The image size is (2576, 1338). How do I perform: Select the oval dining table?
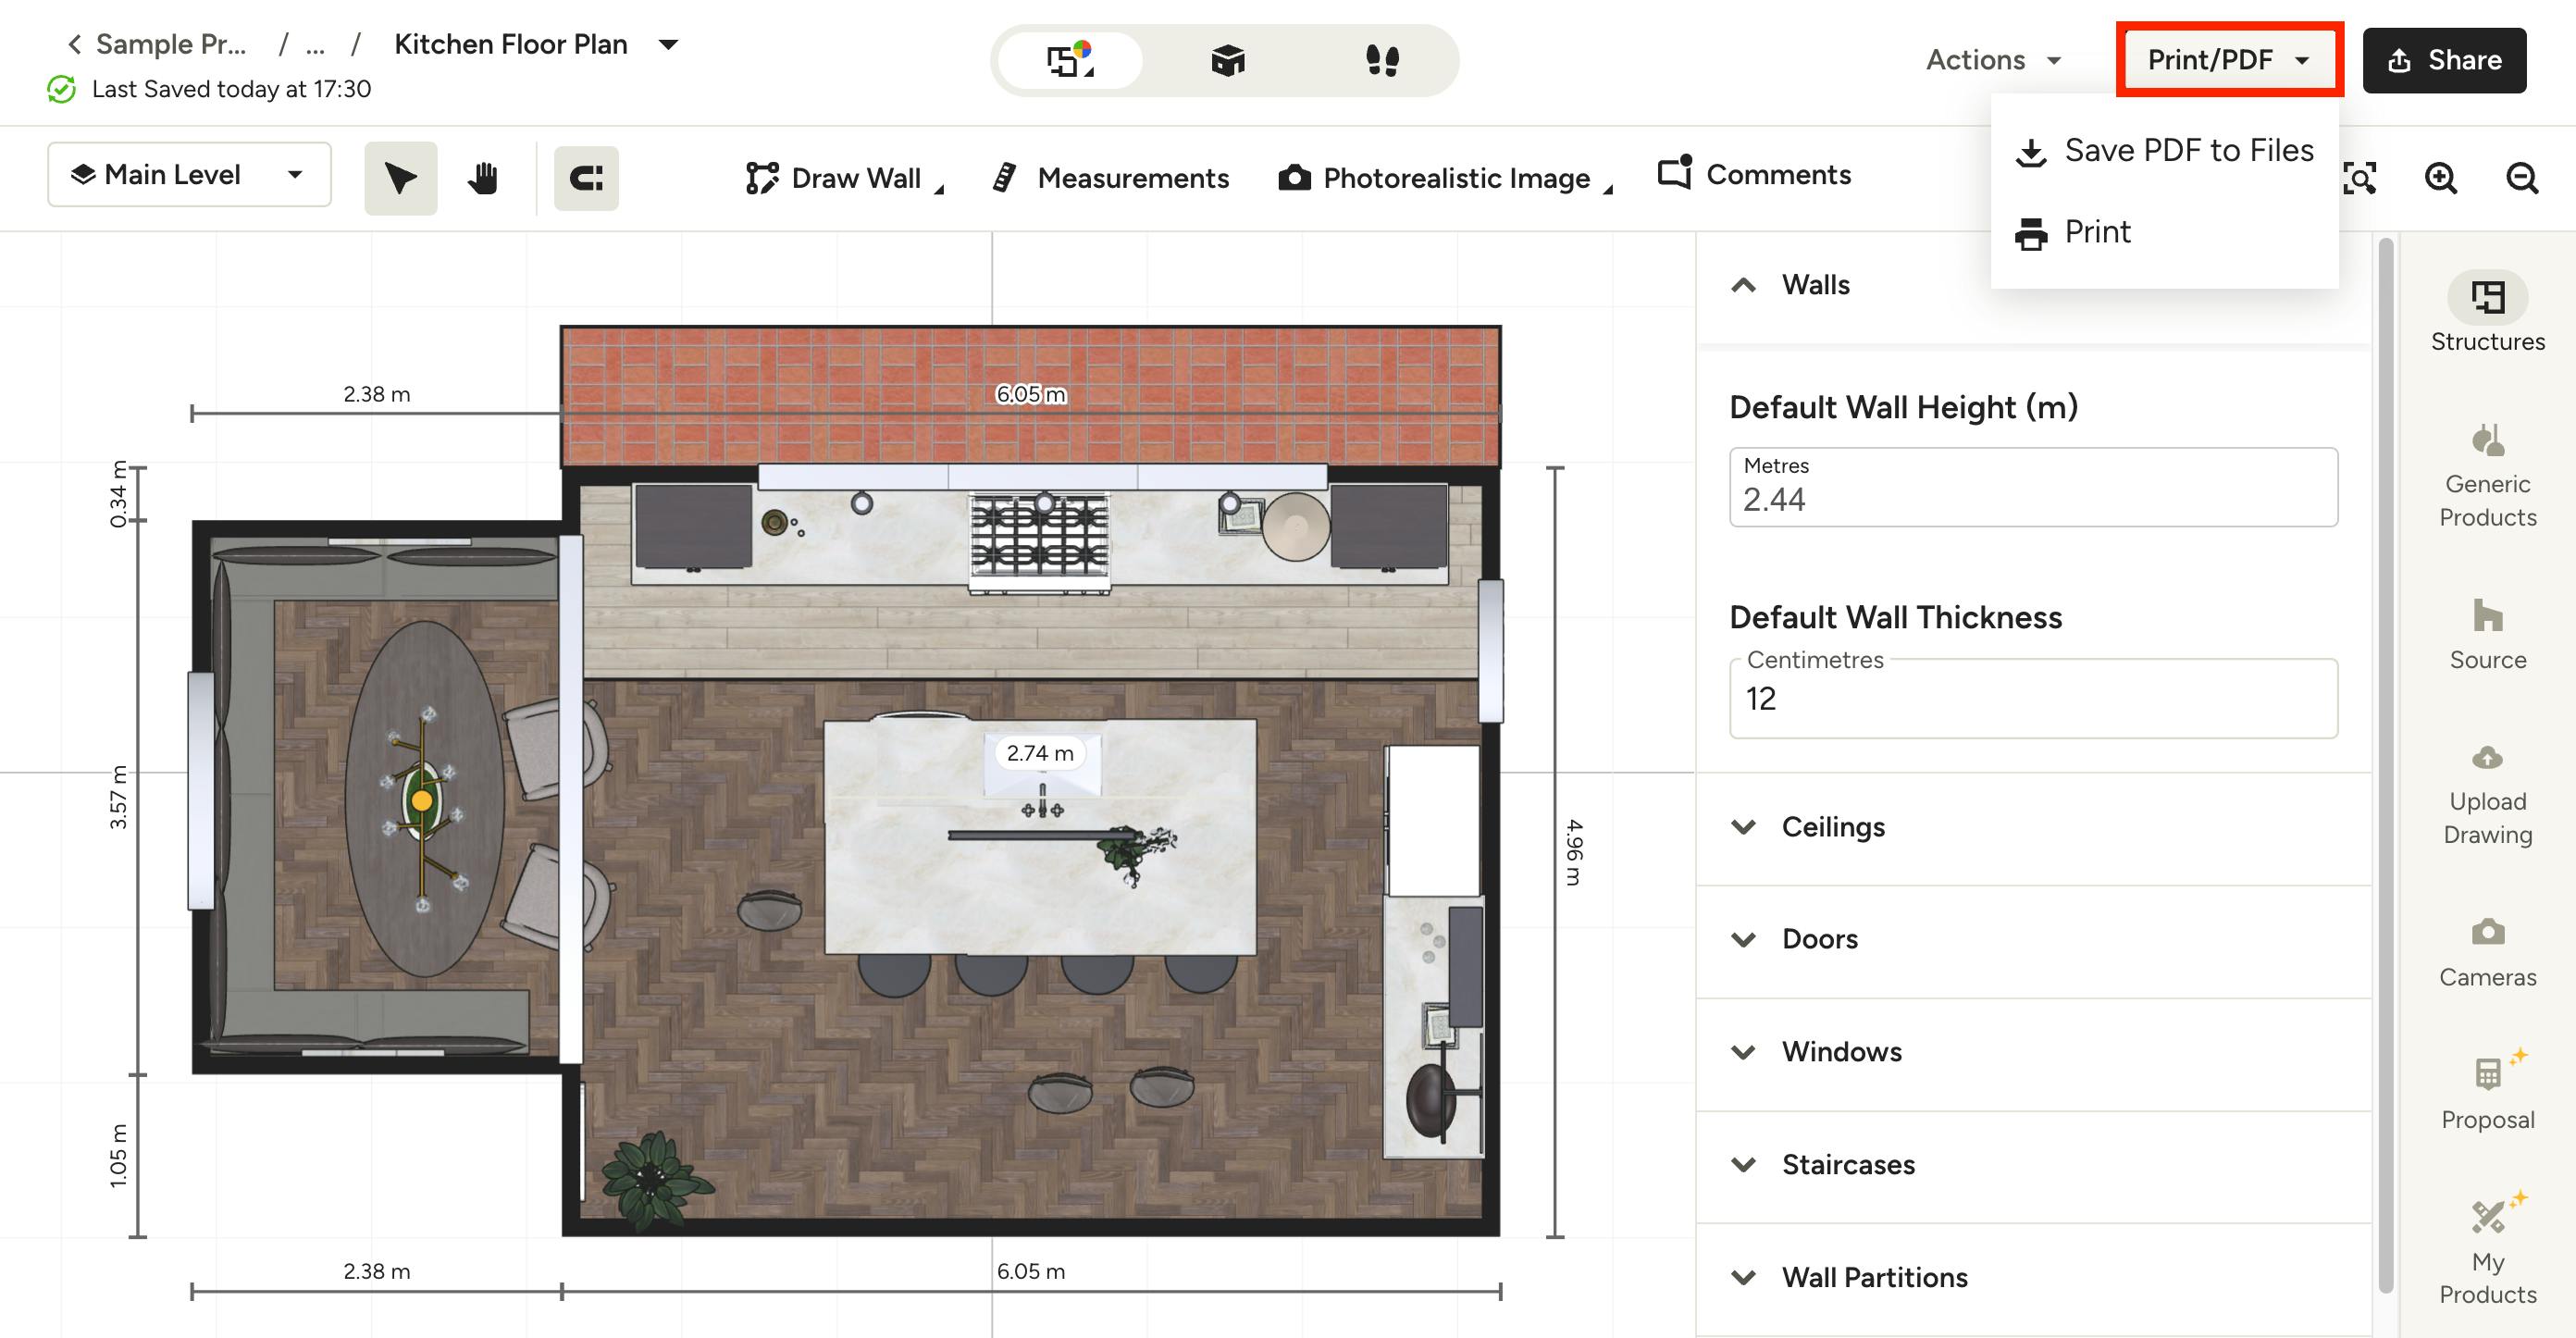(x=424, y=798)
